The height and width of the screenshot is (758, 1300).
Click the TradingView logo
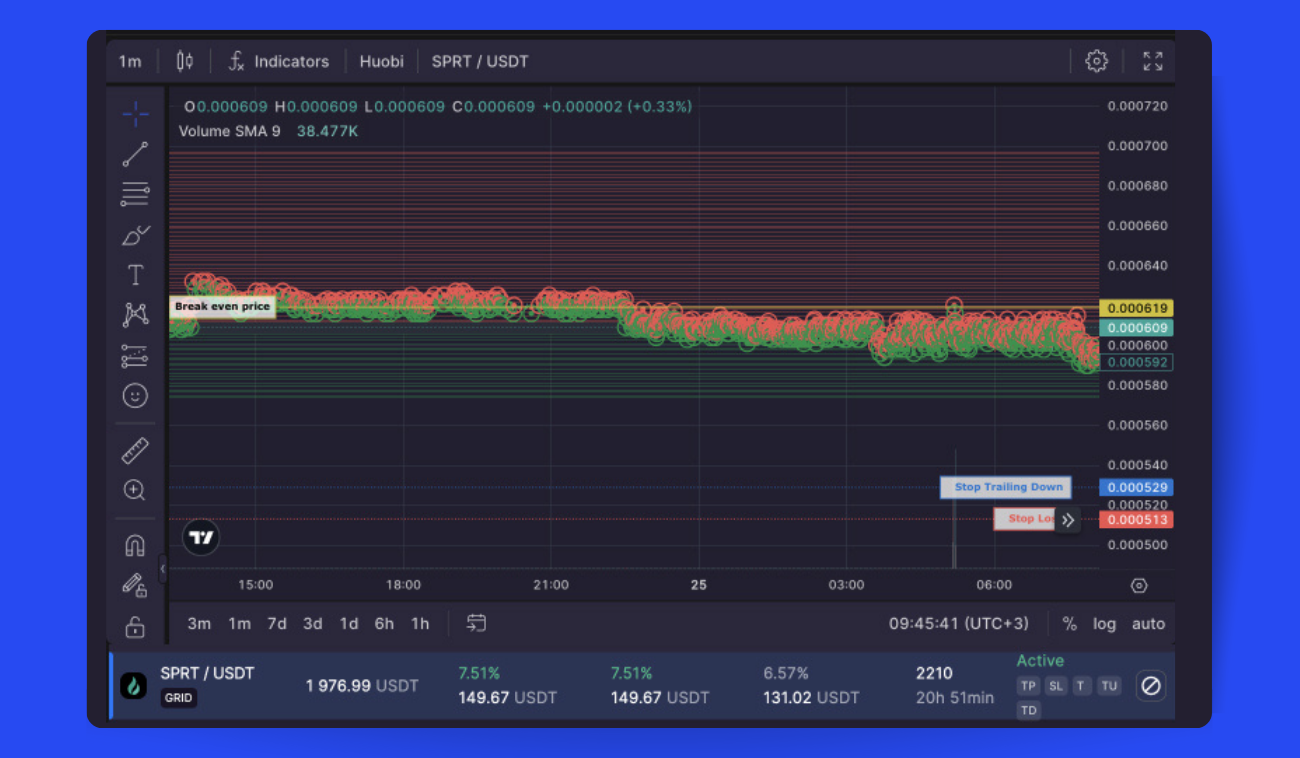pyautogui.click(x=202, y=537)
